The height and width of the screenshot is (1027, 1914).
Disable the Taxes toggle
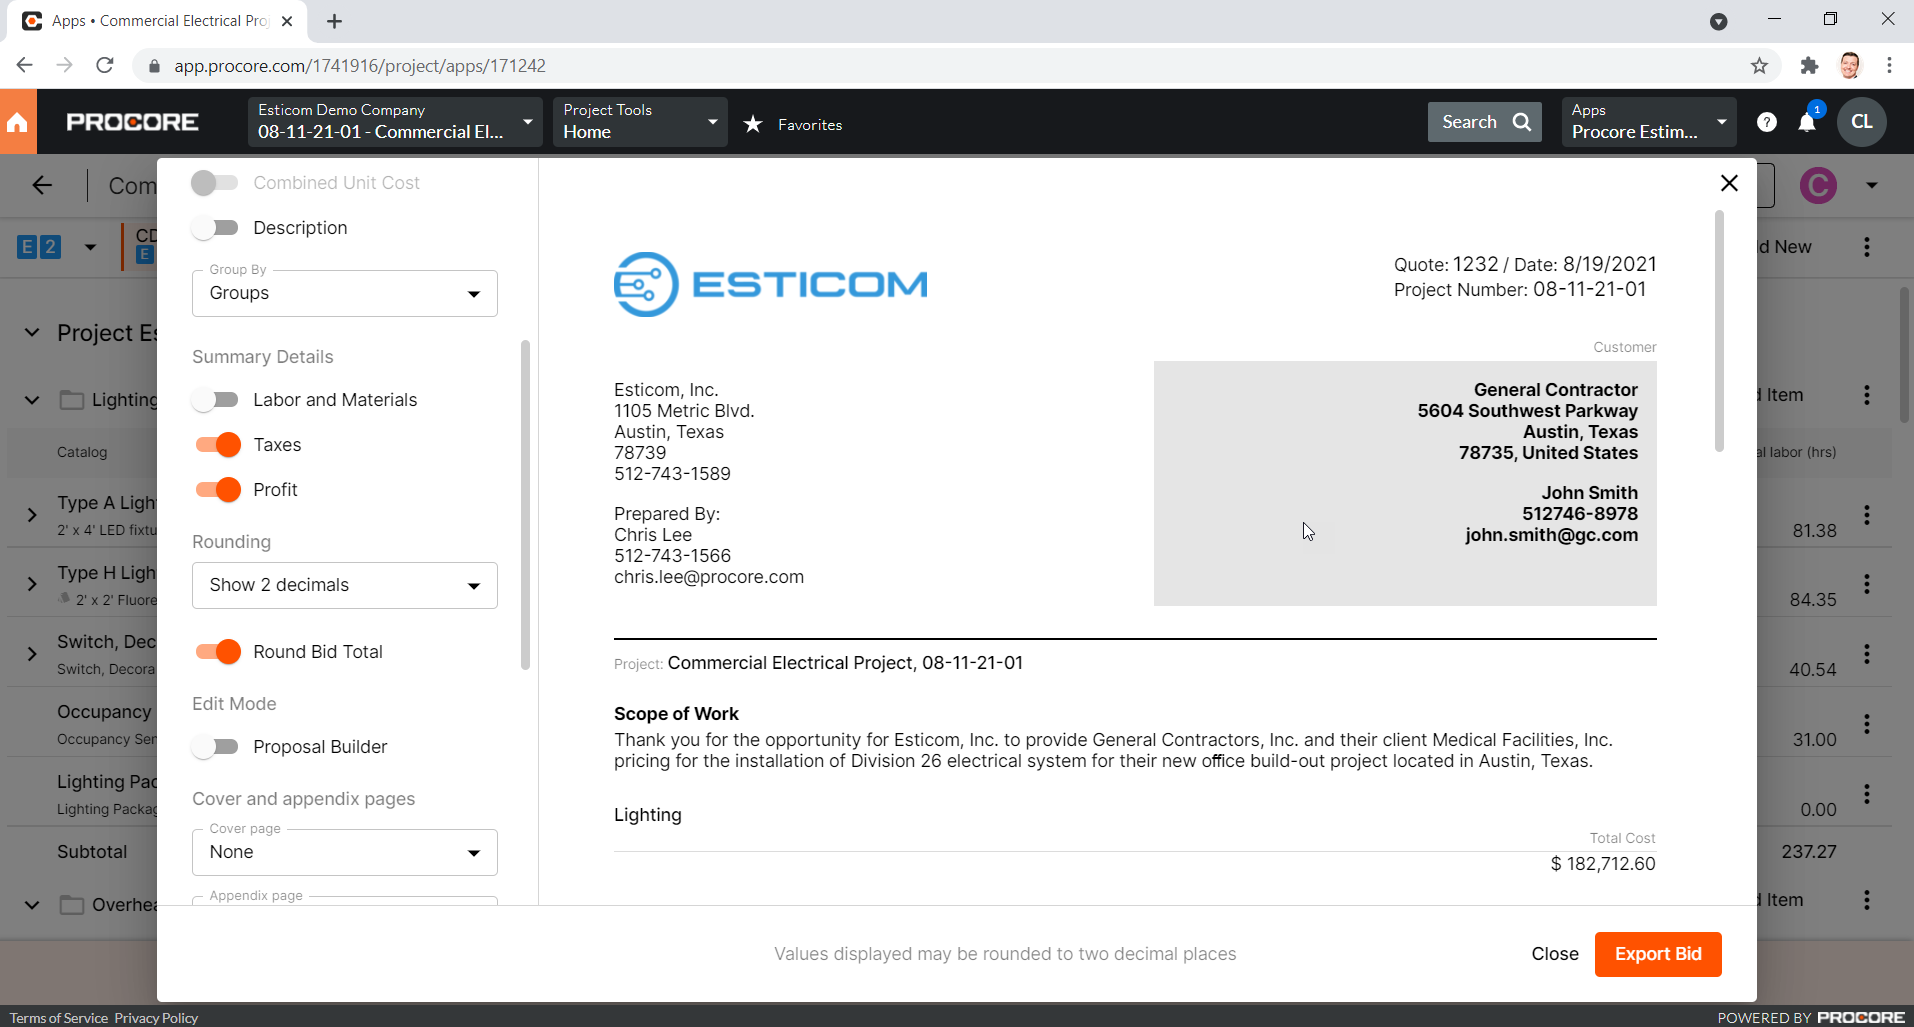click(218, 445)
